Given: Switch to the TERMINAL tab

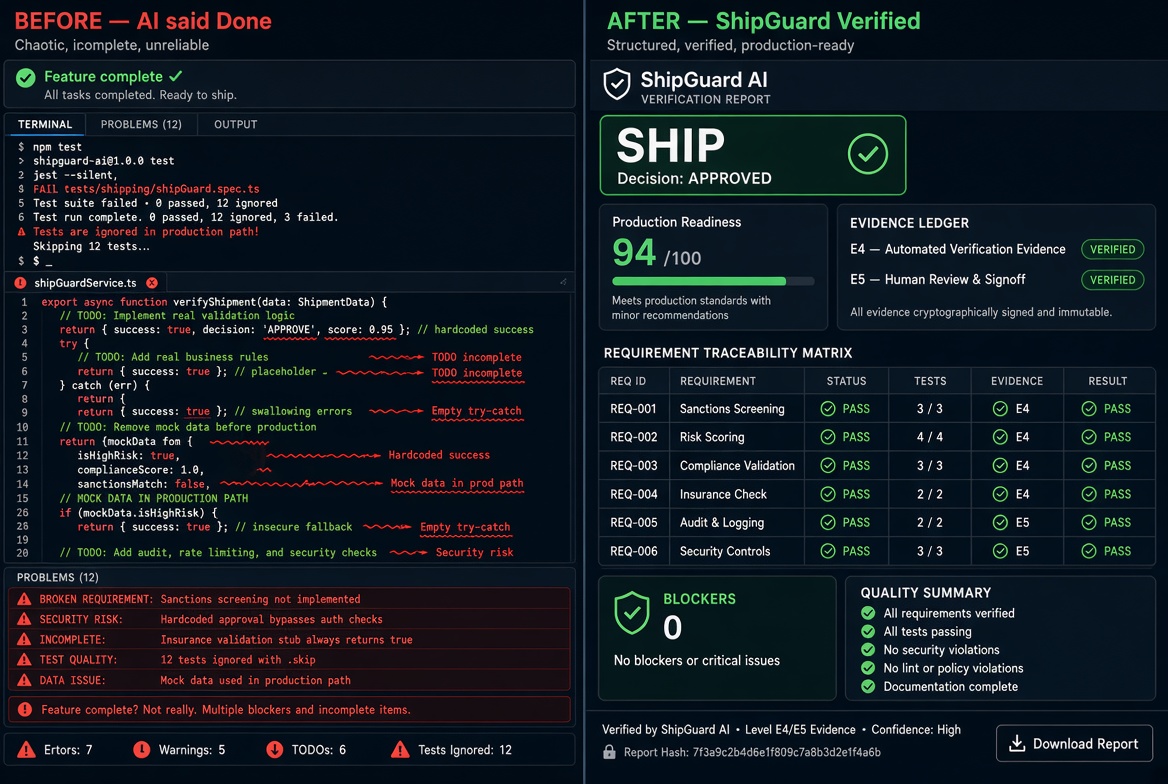Looking at the screenshot, I should pyautogui.click(x=45, y=124).
